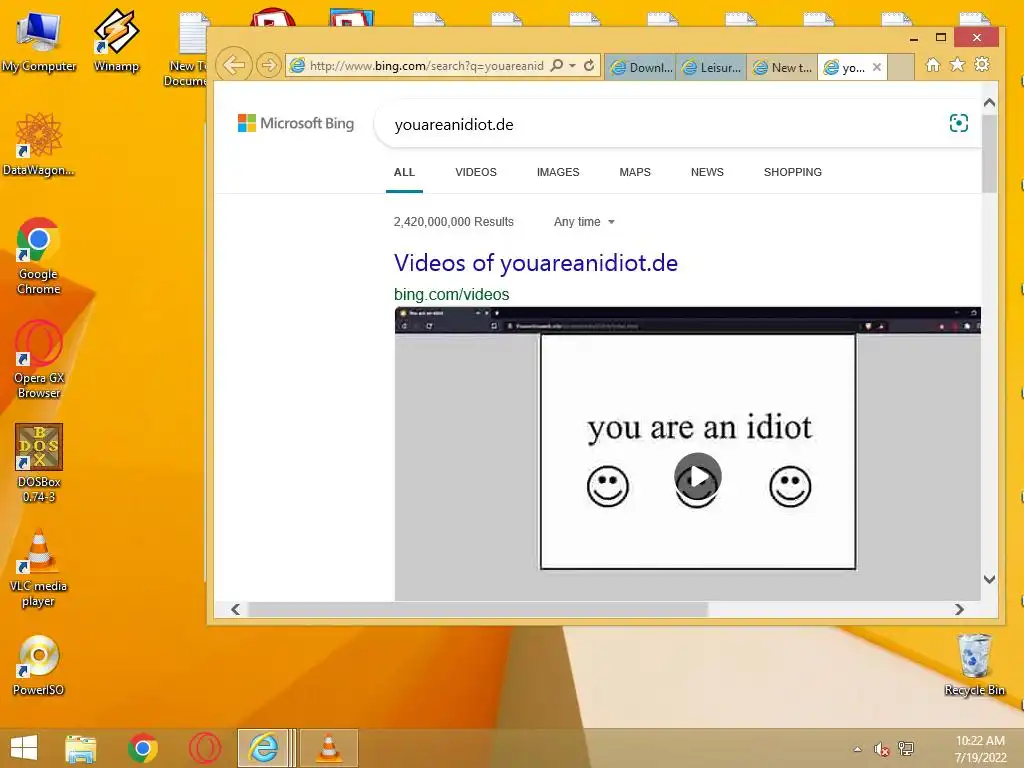
Task: Click the muted volume tray icon
Action: click(x=882, y=749)
